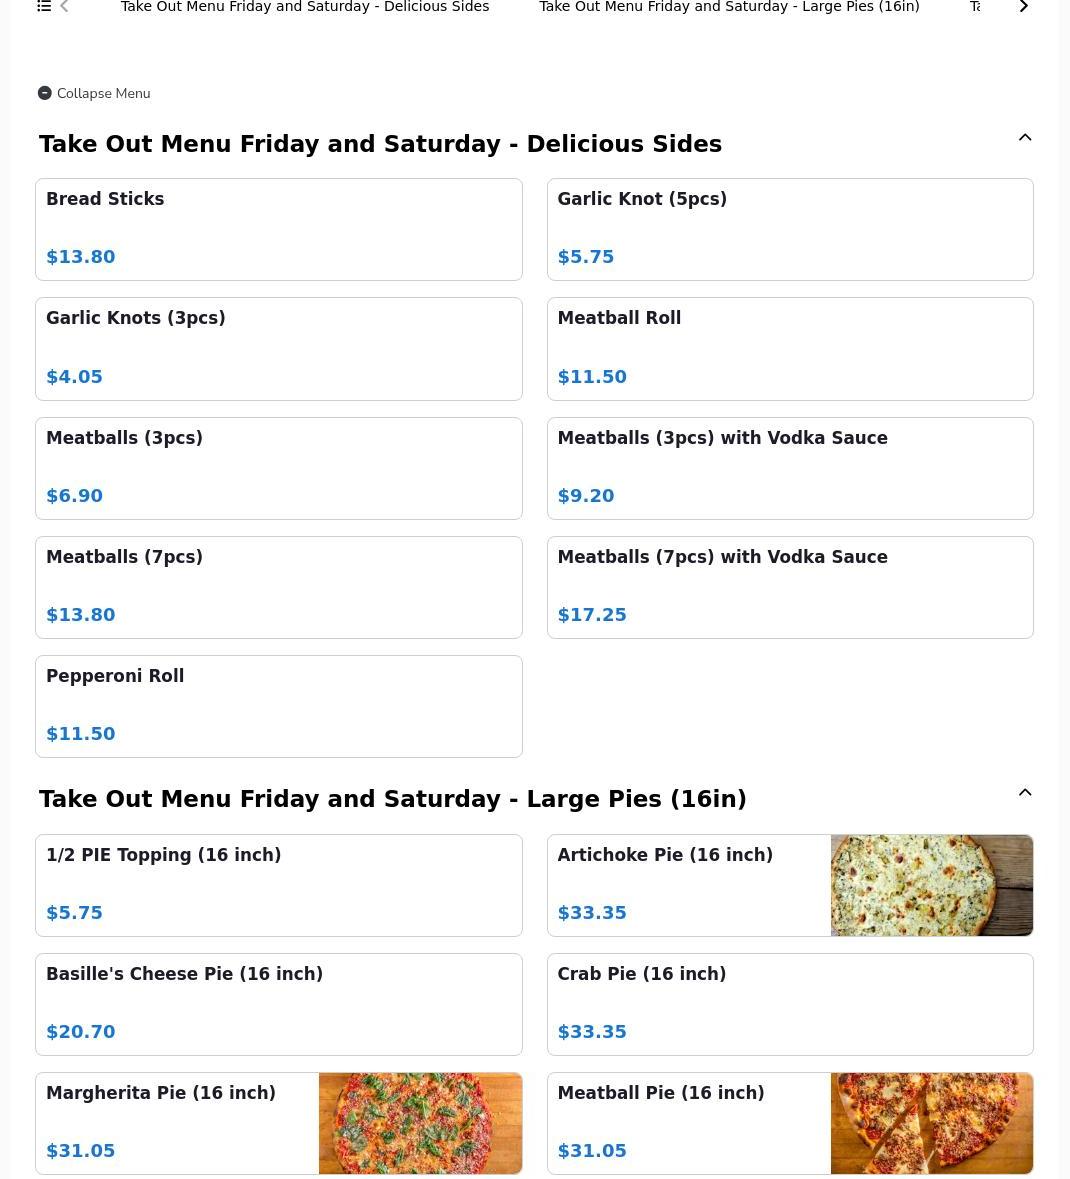Click the Collapse Menu minus icon
This screenshot has height=1179, width=1070.
44,93
